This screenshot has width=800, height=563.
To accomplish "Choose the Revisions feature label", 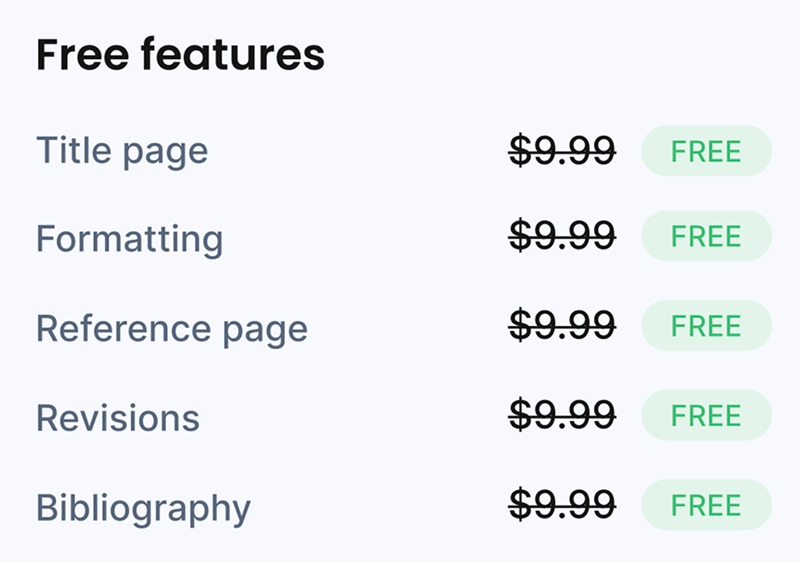I will tap(118, 417).
